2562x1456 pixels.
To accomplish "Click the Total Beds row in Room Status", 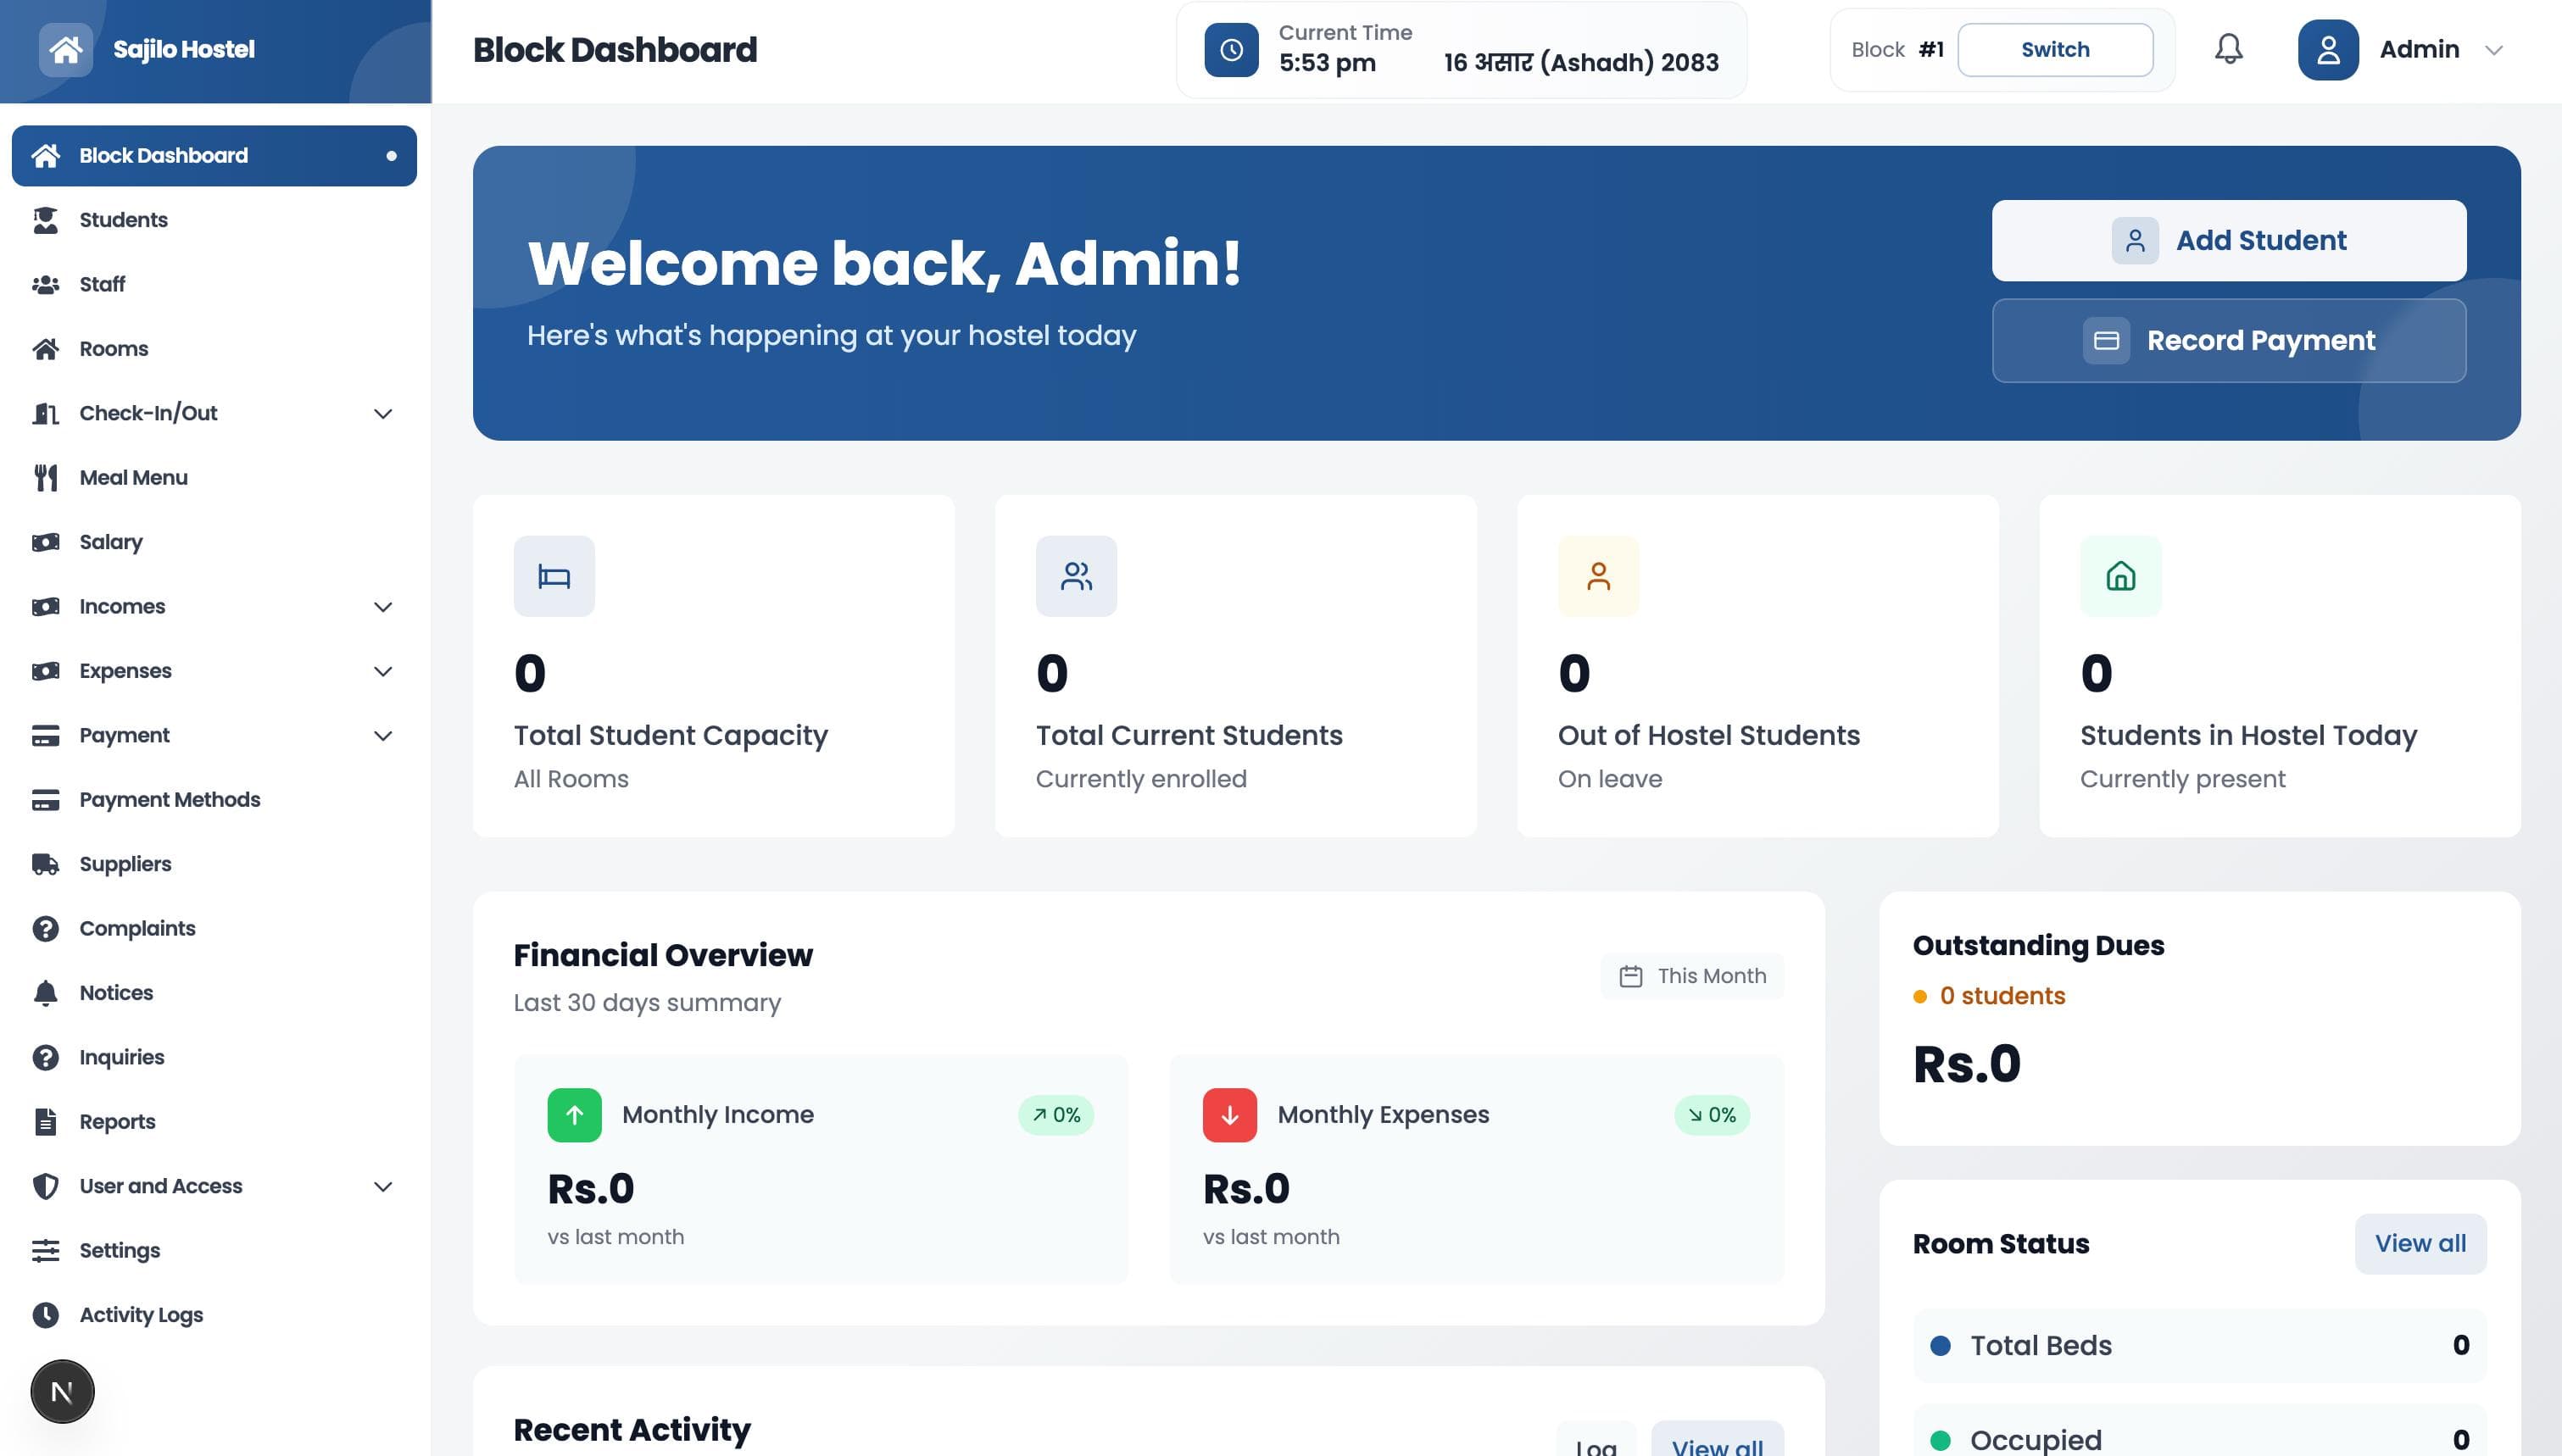I will (x=2199, y=1346).
